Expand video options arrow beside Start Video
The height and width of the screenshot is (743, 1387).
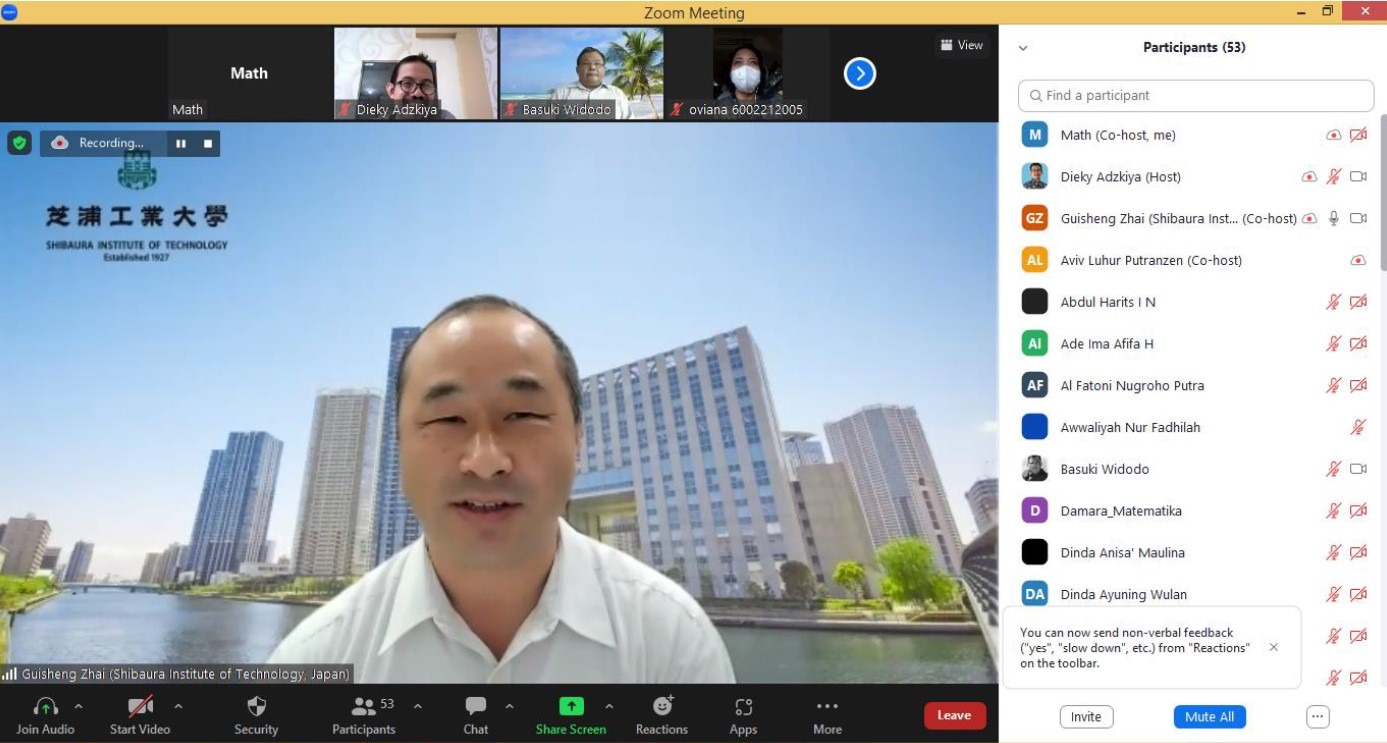click(x=178, y=706)
